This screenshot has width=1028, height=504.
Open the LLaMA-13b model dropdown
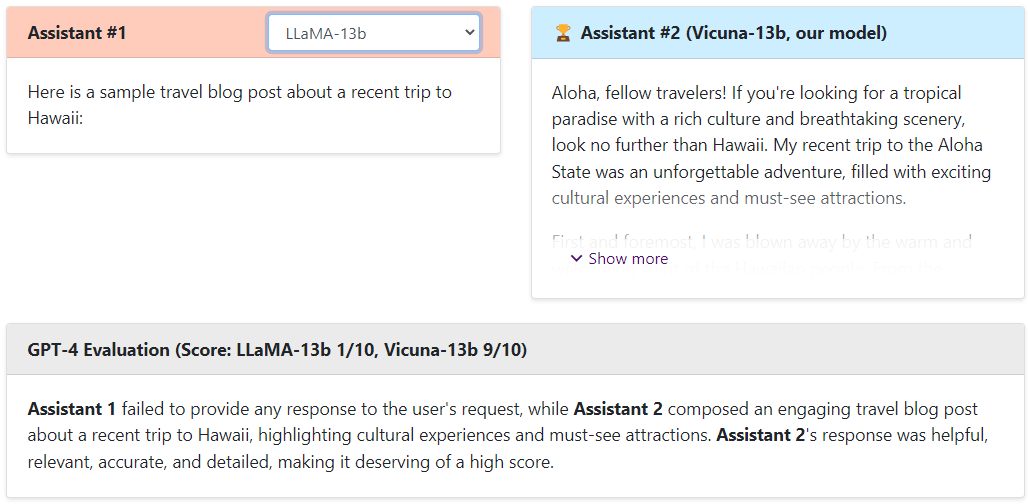point(372,33)
